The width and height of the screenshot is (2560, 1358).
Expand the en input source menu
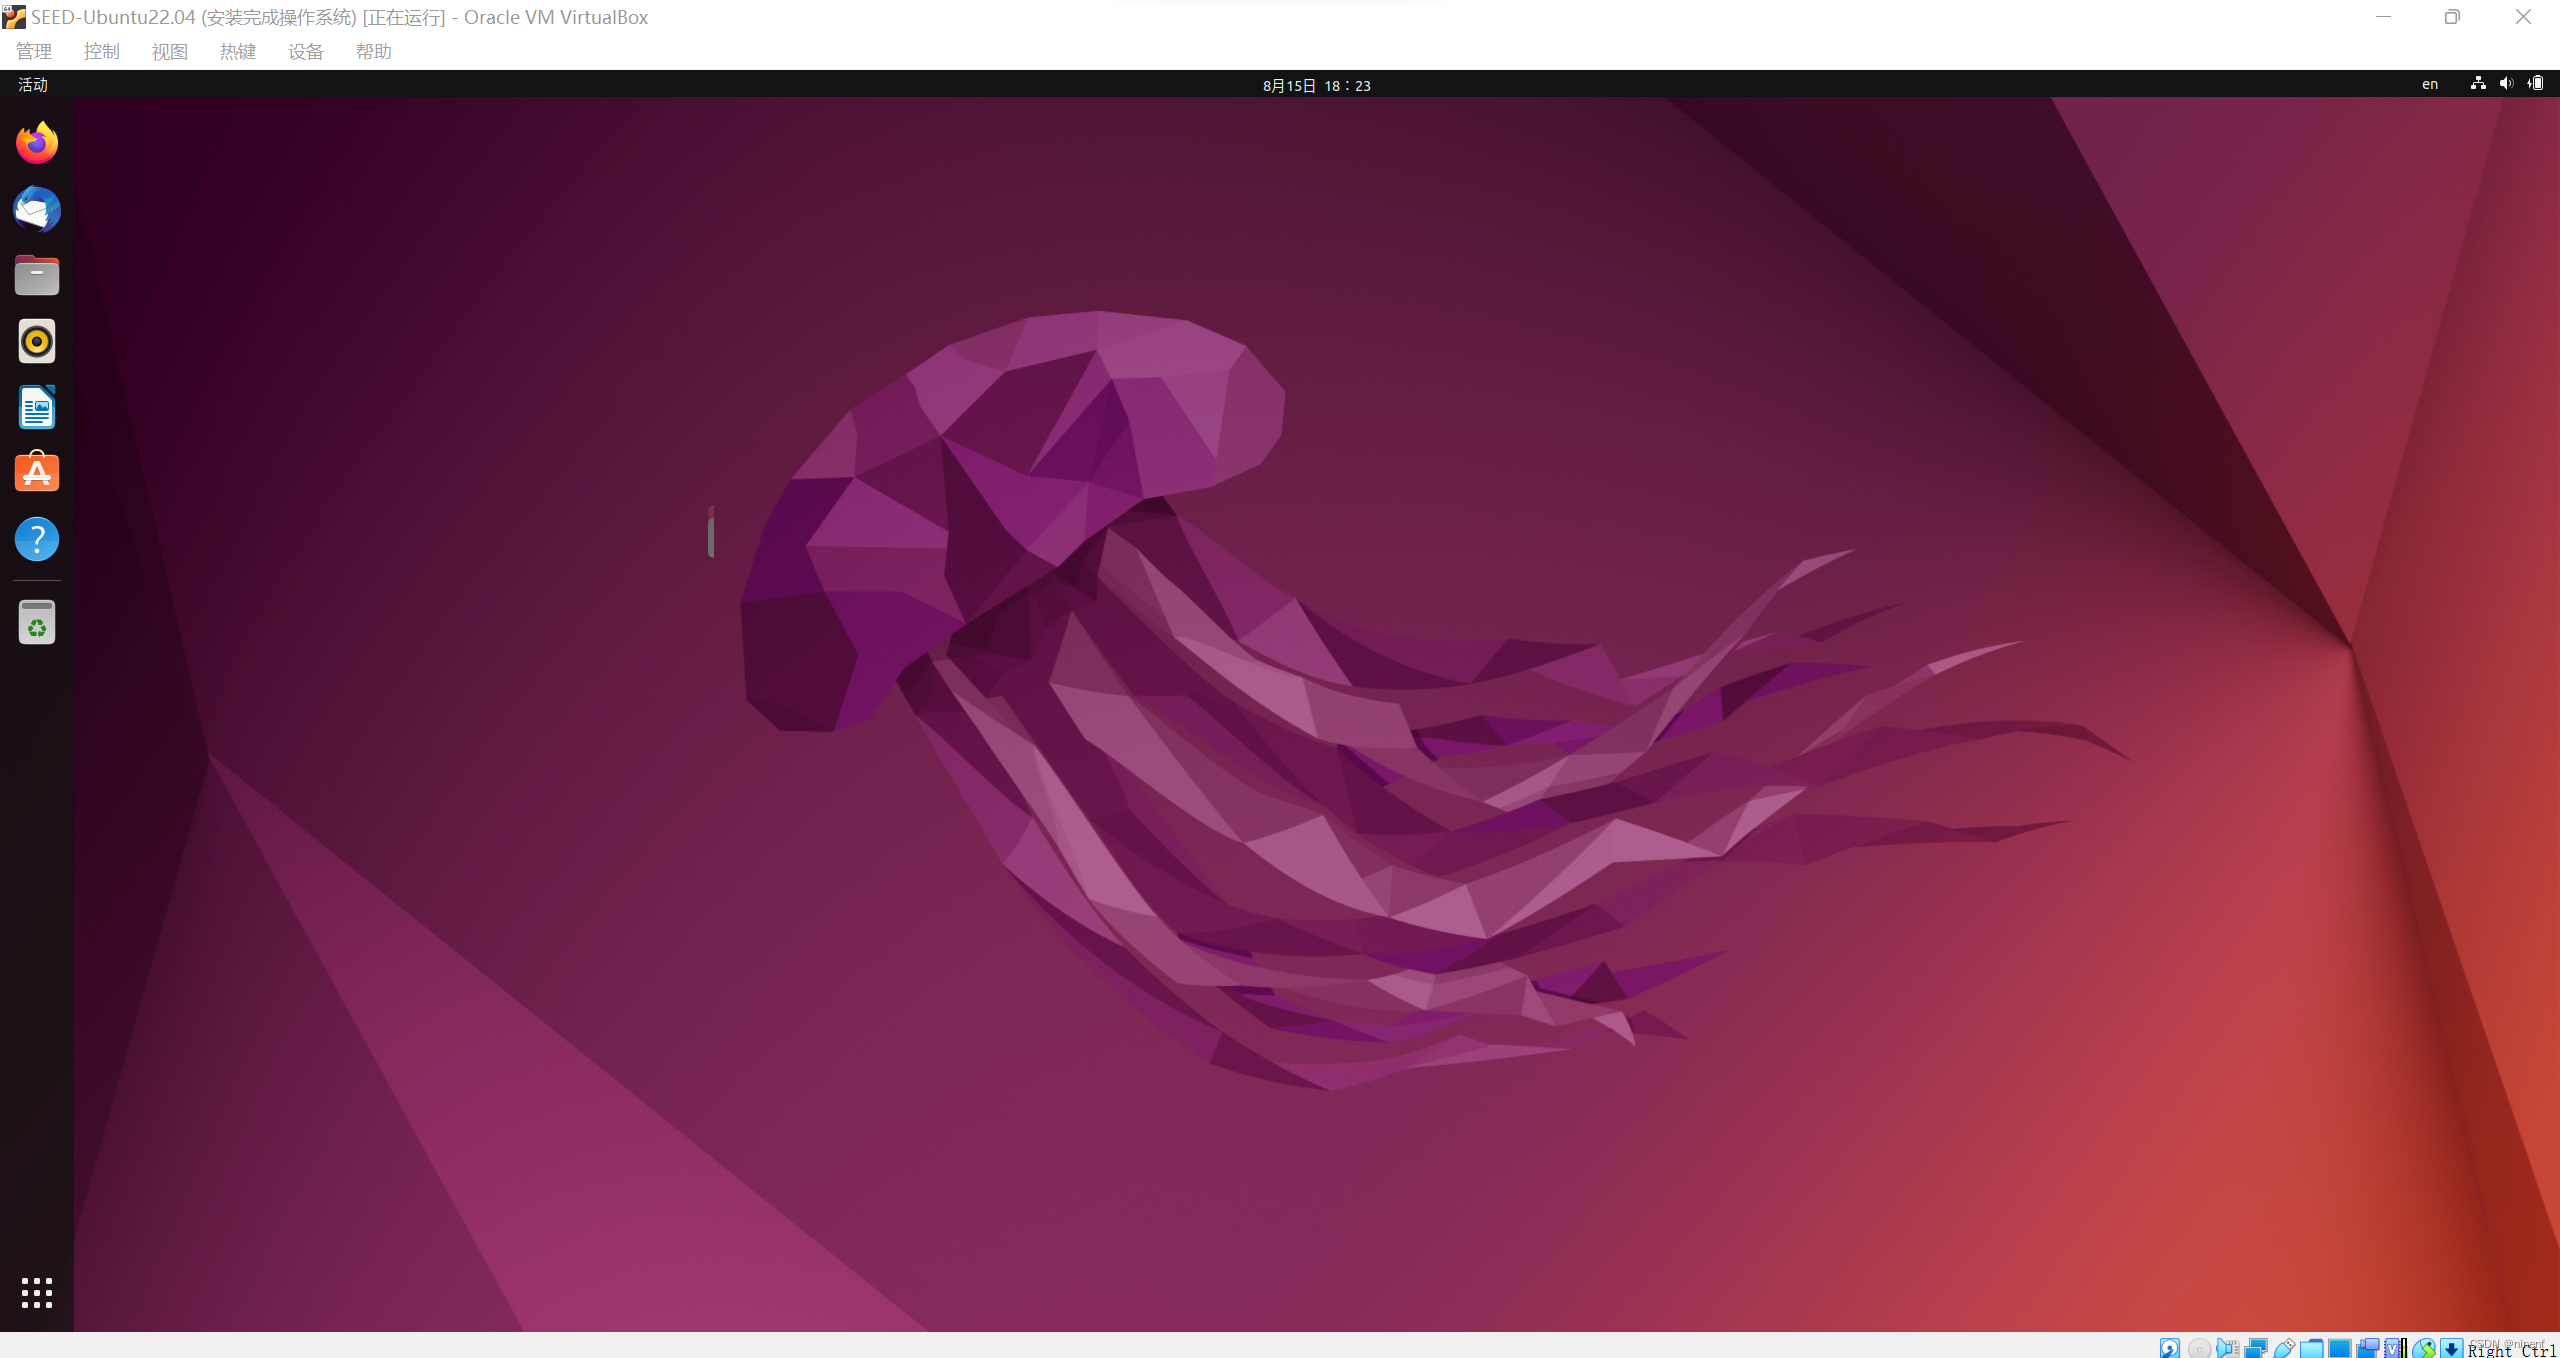[2429, 85]
